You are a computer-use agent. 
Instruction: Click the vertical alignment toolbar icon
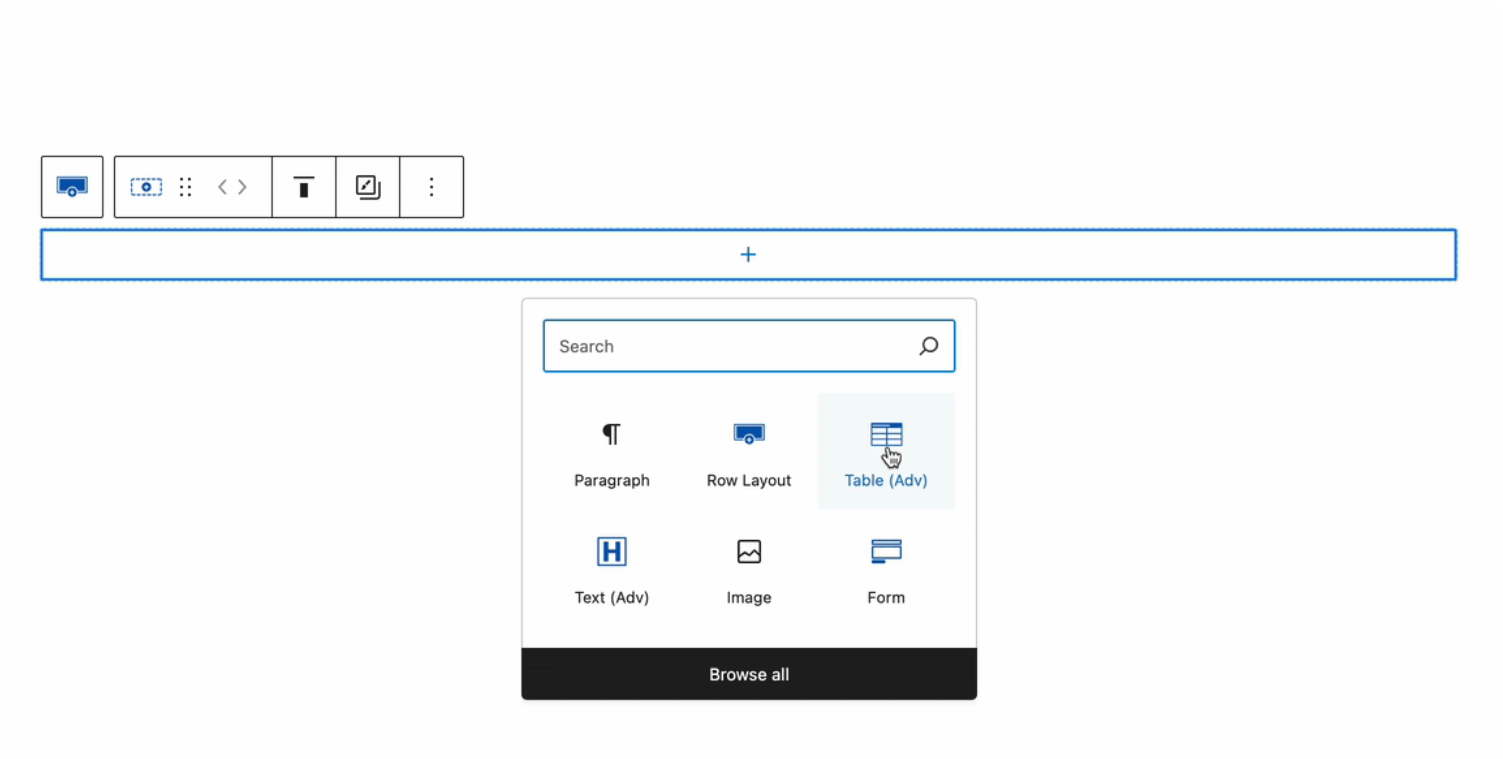click(303, 186)
